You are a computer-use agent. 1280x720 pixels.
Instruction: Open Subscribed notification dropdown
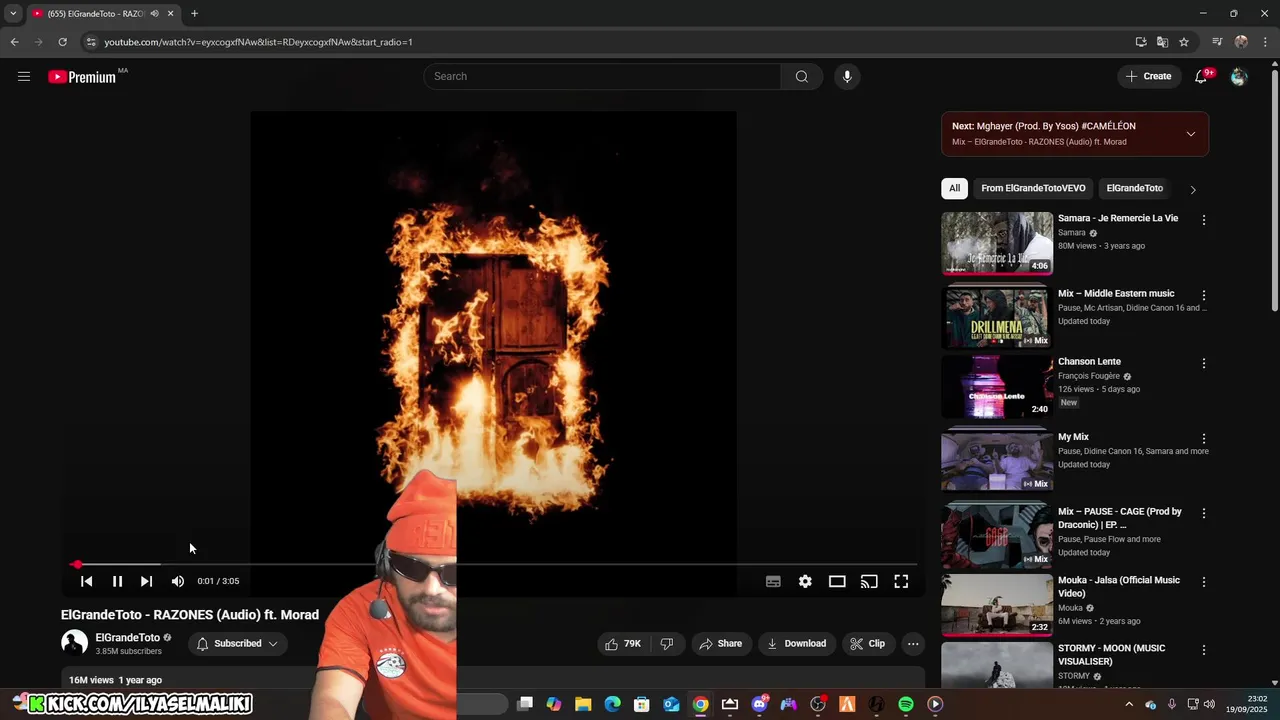pos(238,644)
